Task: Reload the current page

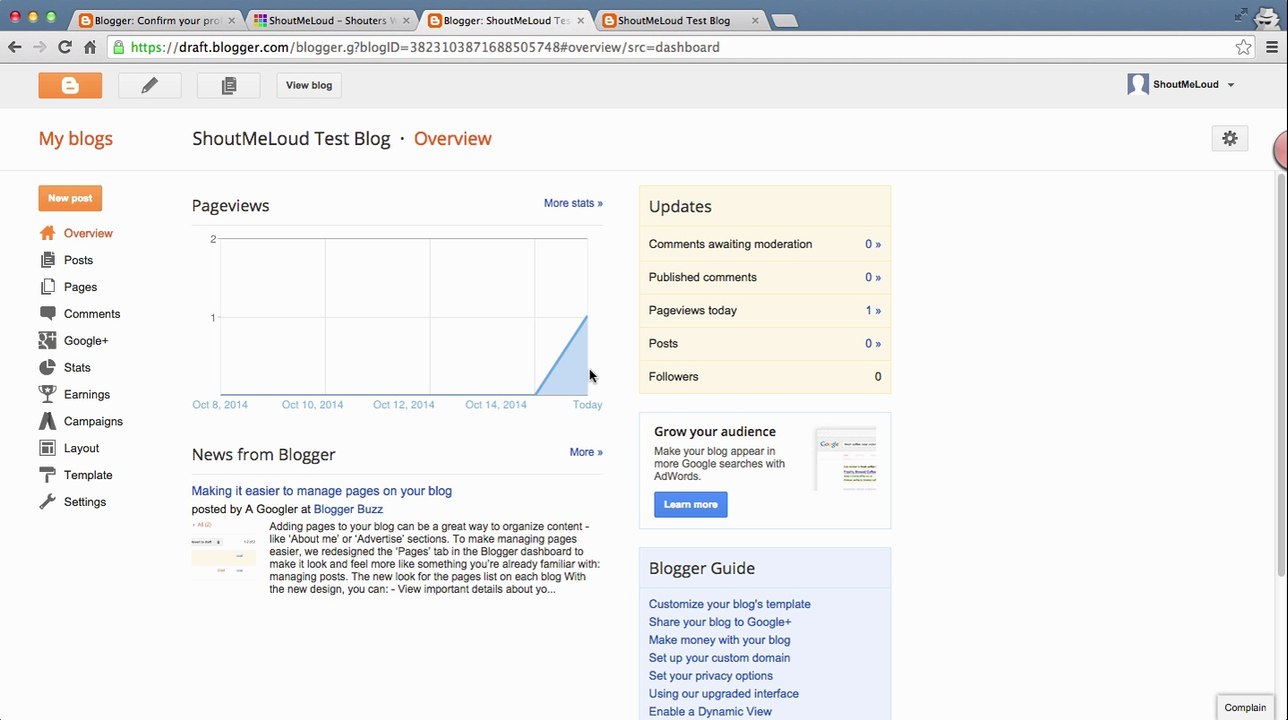Action: pyautogui.click(x=65, y=47)
